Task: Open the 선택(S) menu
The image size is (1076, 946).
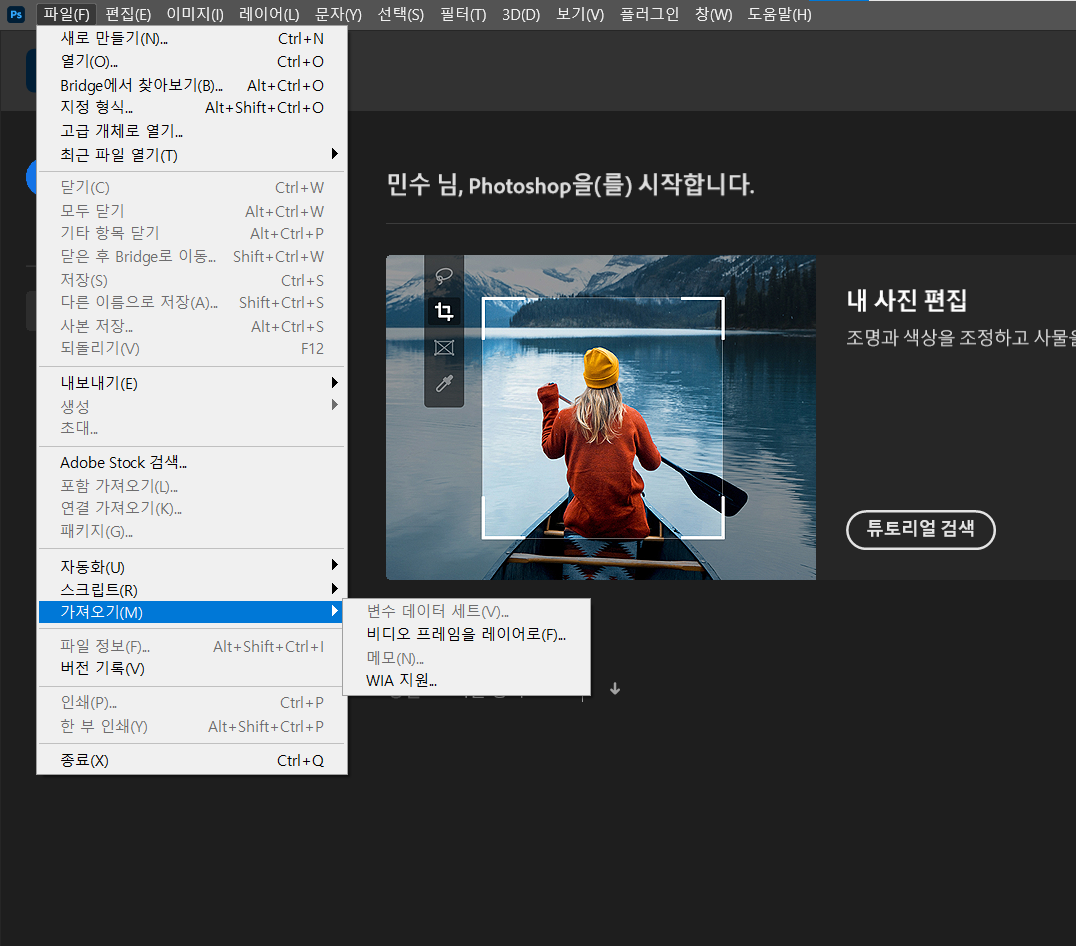Action: pyautogui.click(x=401, y=14)
